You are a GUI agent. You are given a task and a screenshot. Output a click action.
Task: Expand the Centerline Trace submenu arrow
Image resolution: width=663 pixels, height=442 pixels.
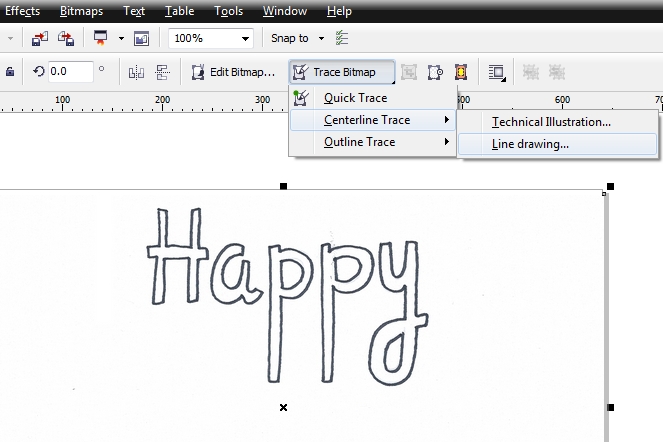coord(447,120)
